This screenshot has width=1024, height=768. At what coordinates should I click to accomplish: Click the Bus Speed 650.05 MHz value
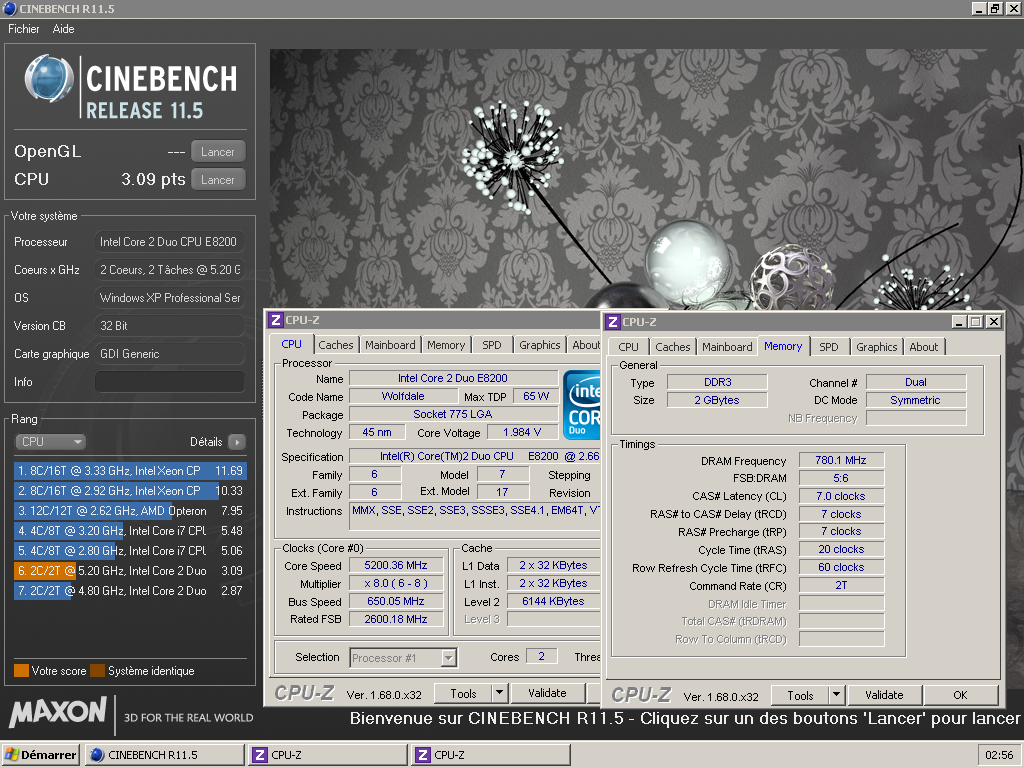(396, 601)
